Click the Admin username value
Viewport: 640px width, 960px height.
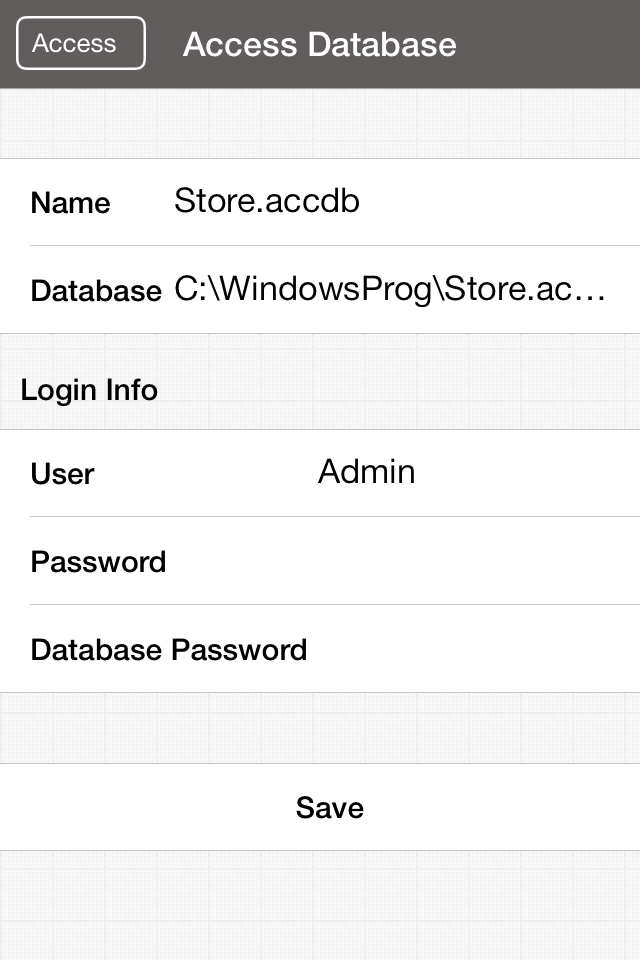tap(367, 472)
